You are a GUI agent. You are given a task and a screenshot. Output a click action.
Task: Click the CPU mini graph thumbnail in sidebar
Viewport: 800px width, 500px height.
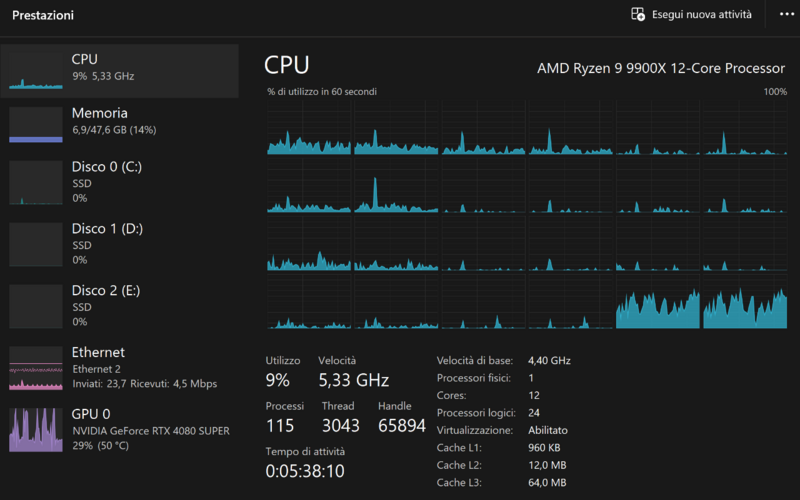36,70
